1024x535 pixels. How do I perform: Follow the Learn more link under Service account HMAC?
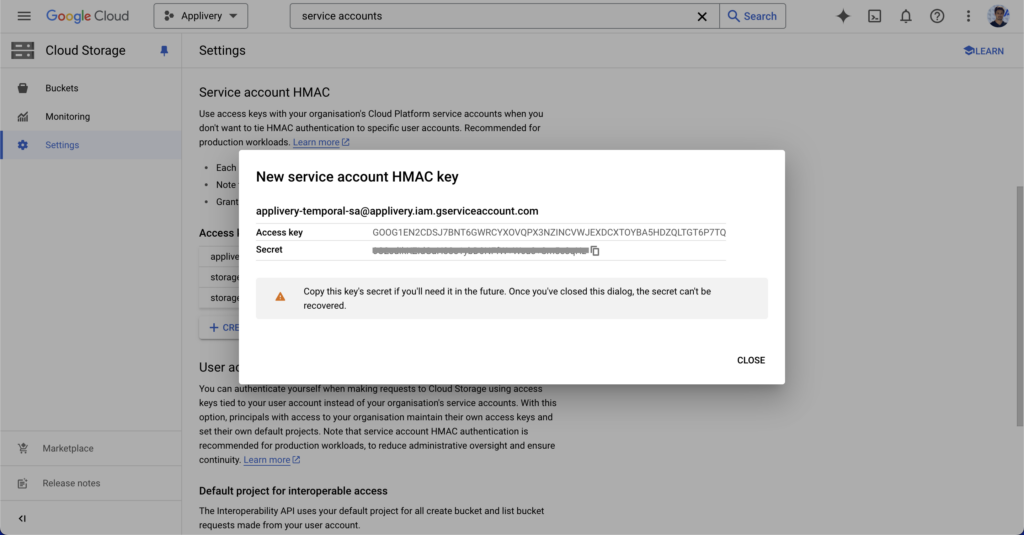pyautogui.click(x=321, y=142)
